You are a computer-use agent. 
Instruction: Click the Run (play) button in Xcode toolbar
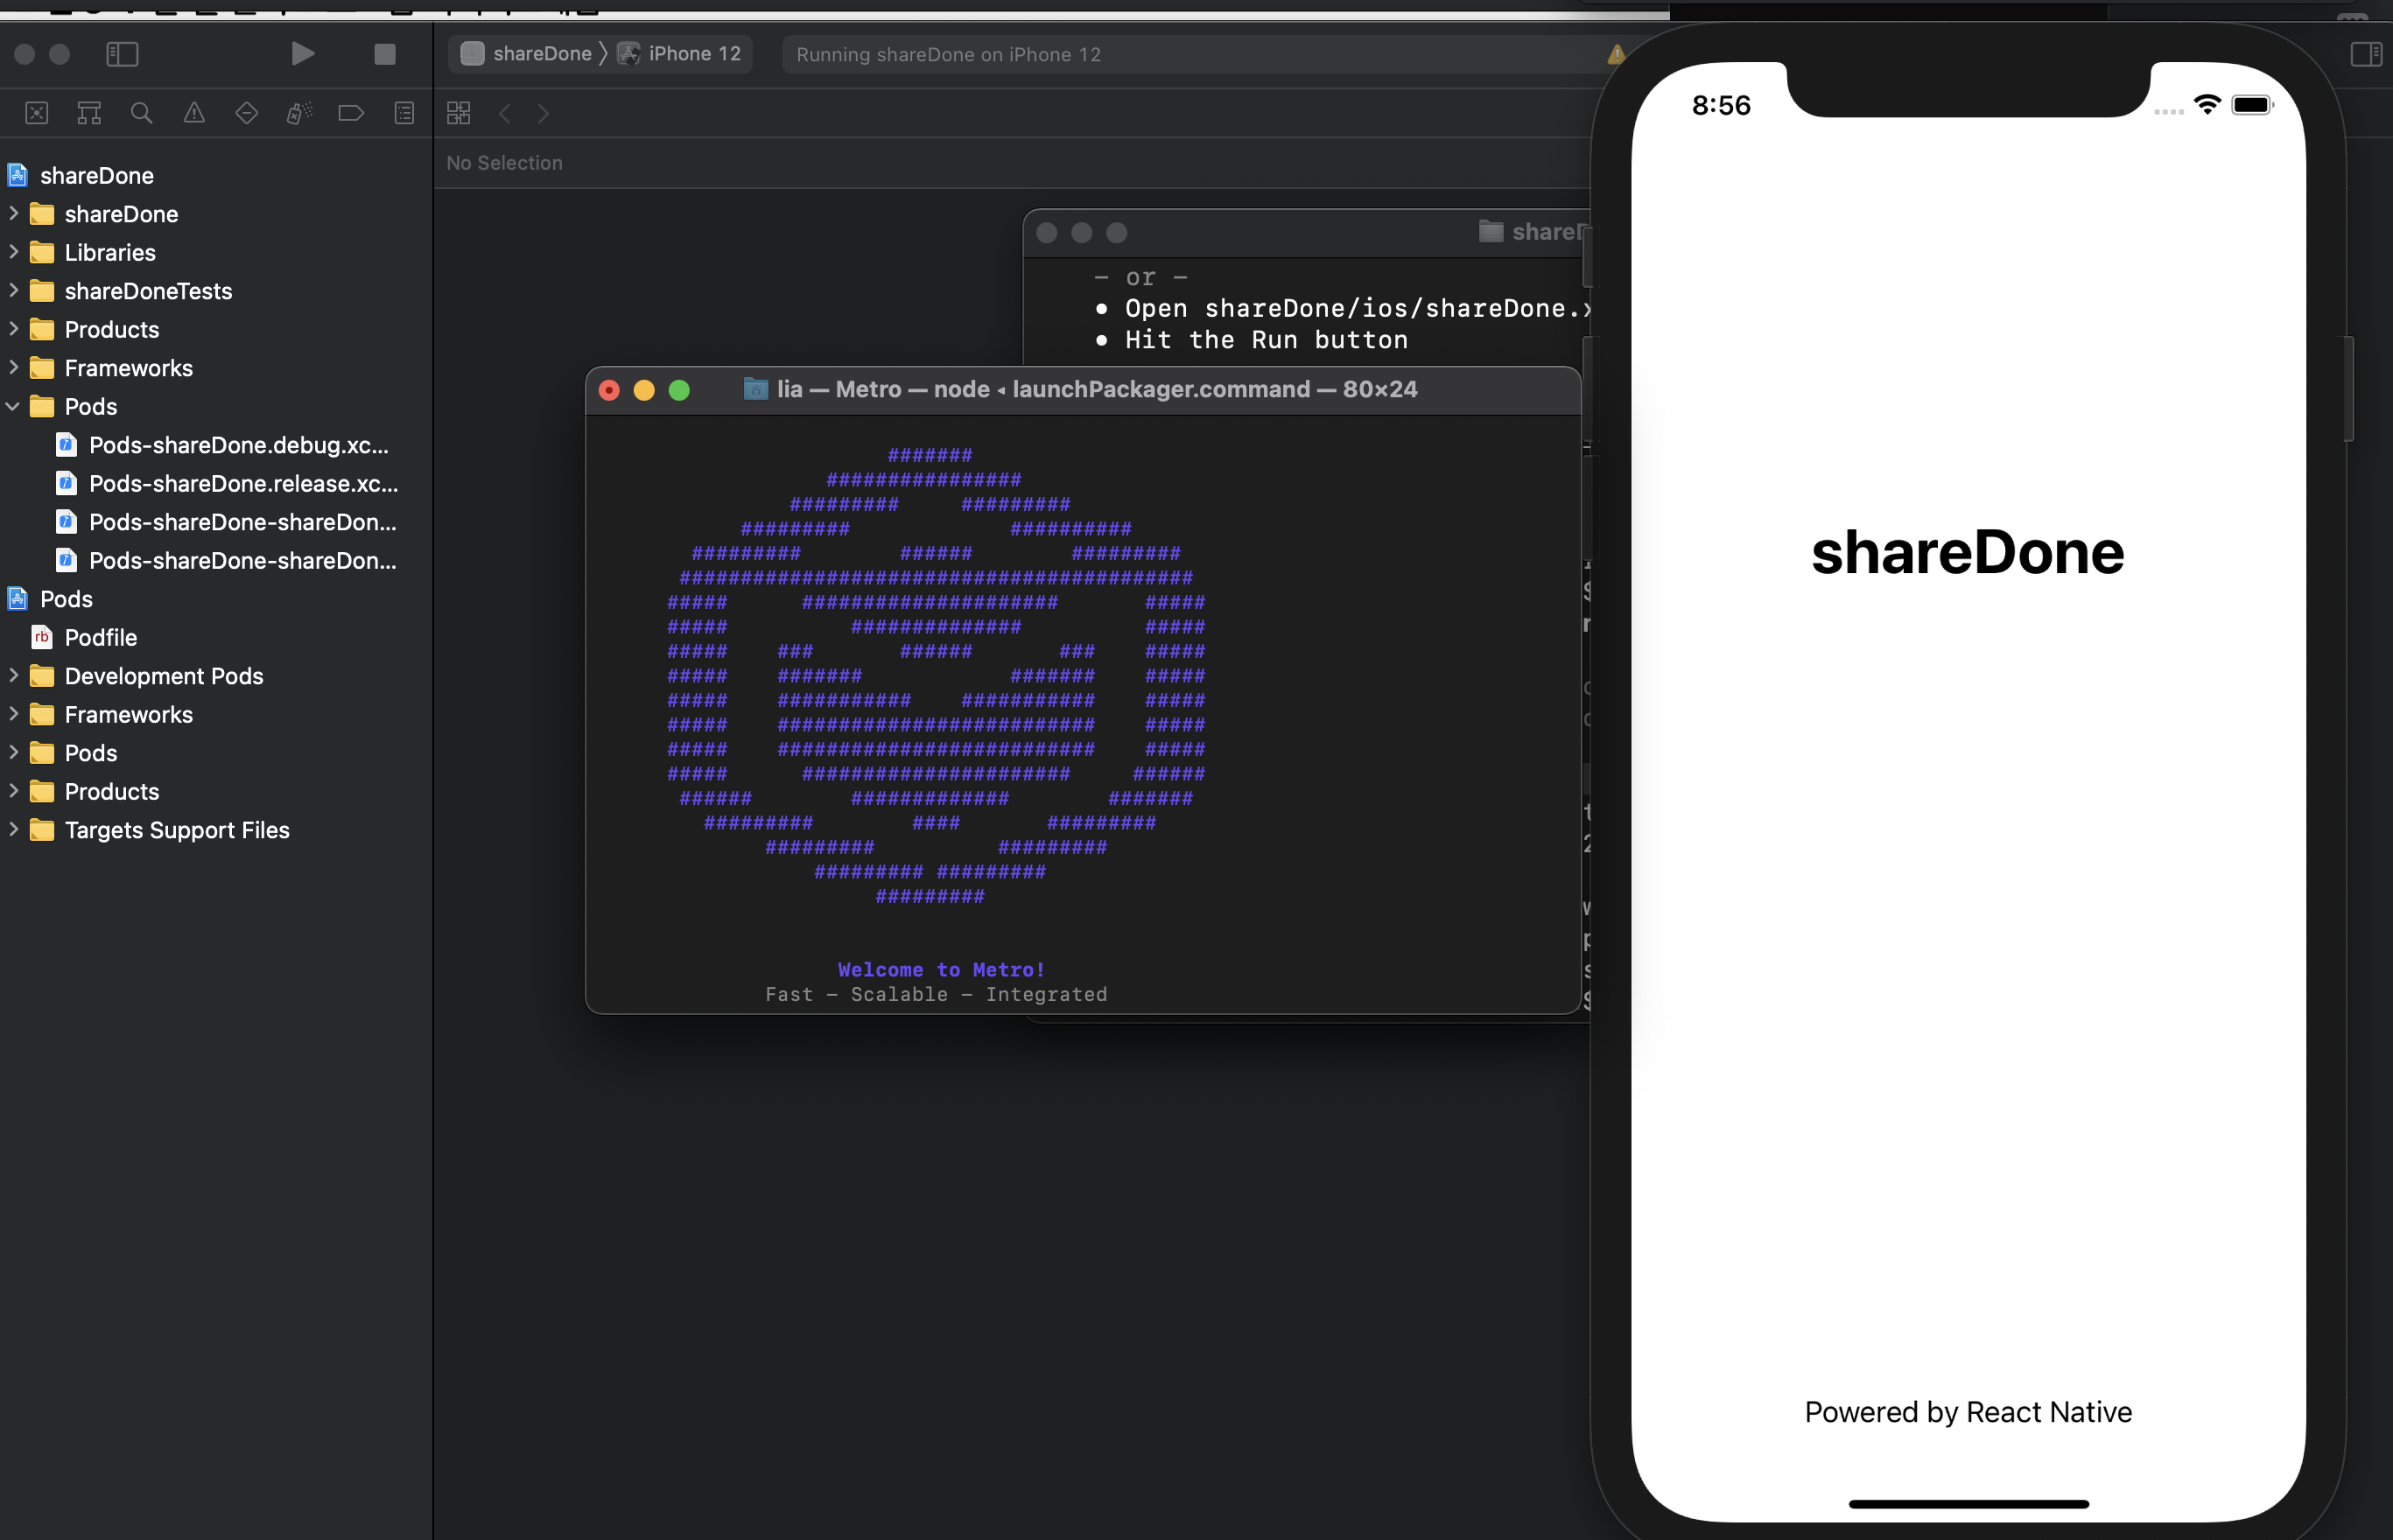coord(302,53)
